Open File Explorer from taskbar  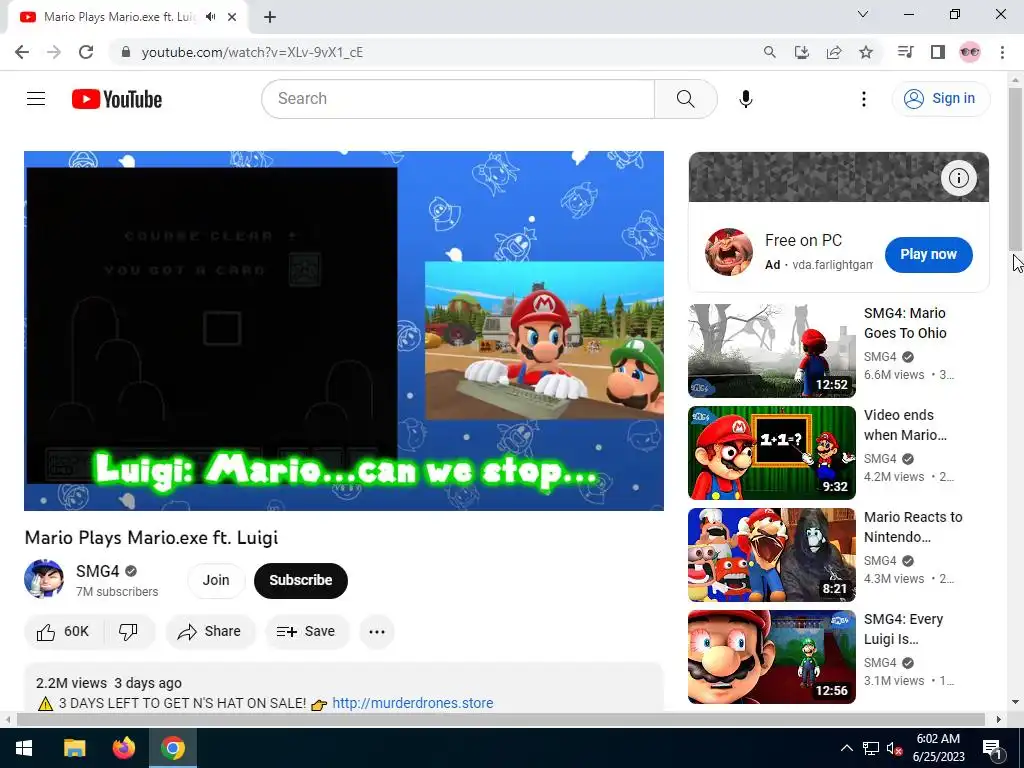pyautogui.click(x=74, y=748)
